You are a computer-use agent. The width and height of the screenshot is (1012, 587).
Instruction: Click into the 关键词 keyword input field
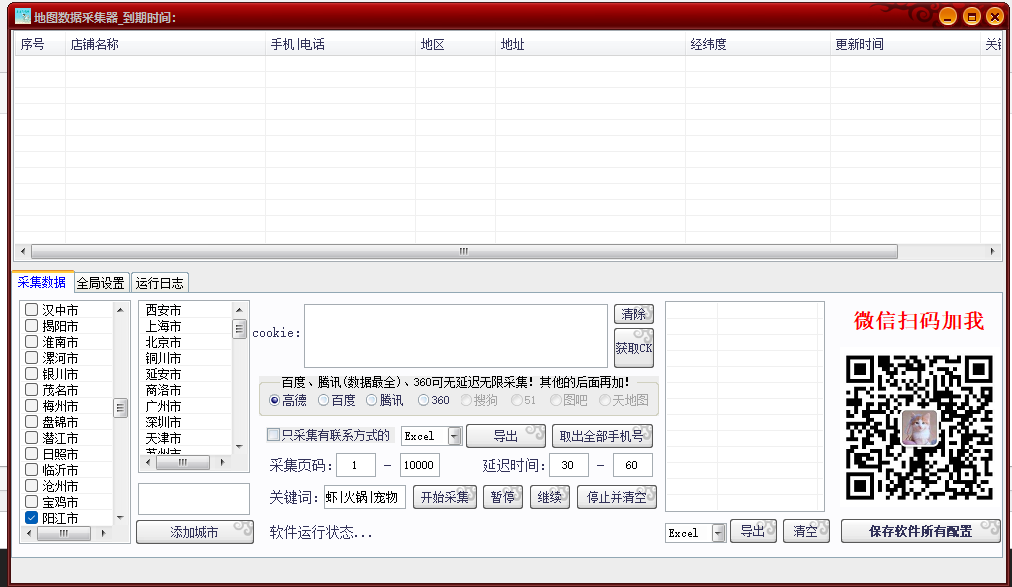tap(365, 497)
